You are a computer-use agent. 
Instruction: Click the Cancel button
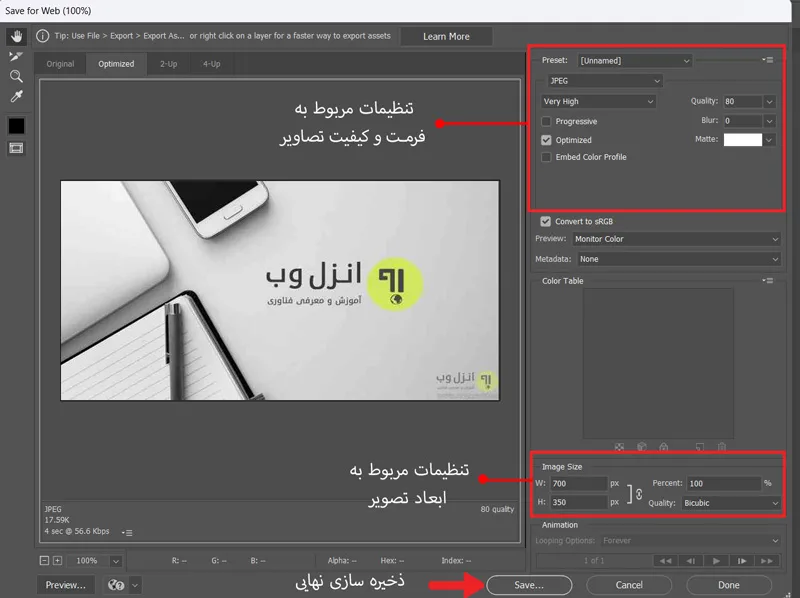click(629, 585)
